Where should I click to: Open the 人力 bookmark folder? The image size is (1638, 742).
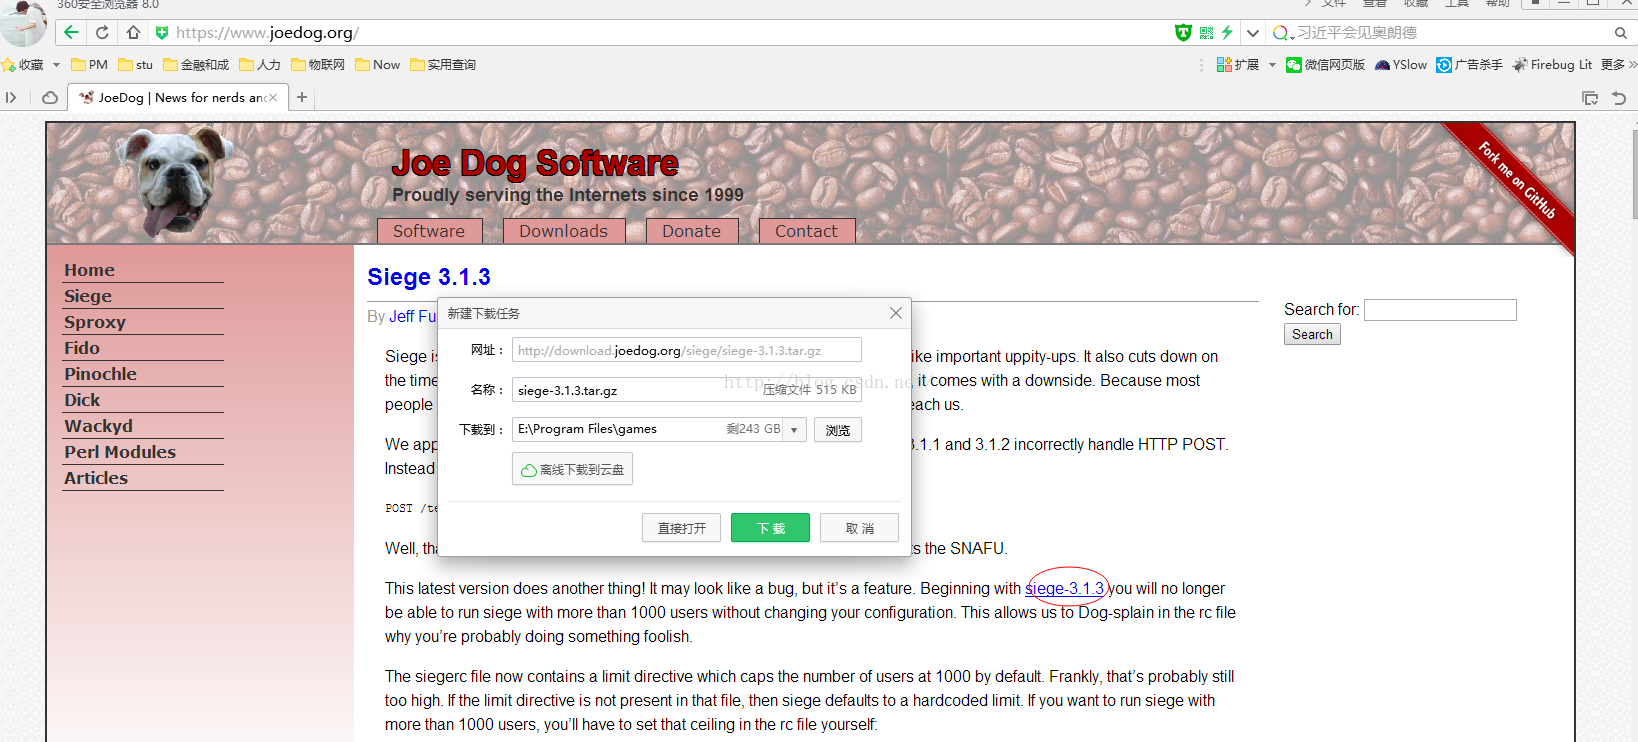260,65
